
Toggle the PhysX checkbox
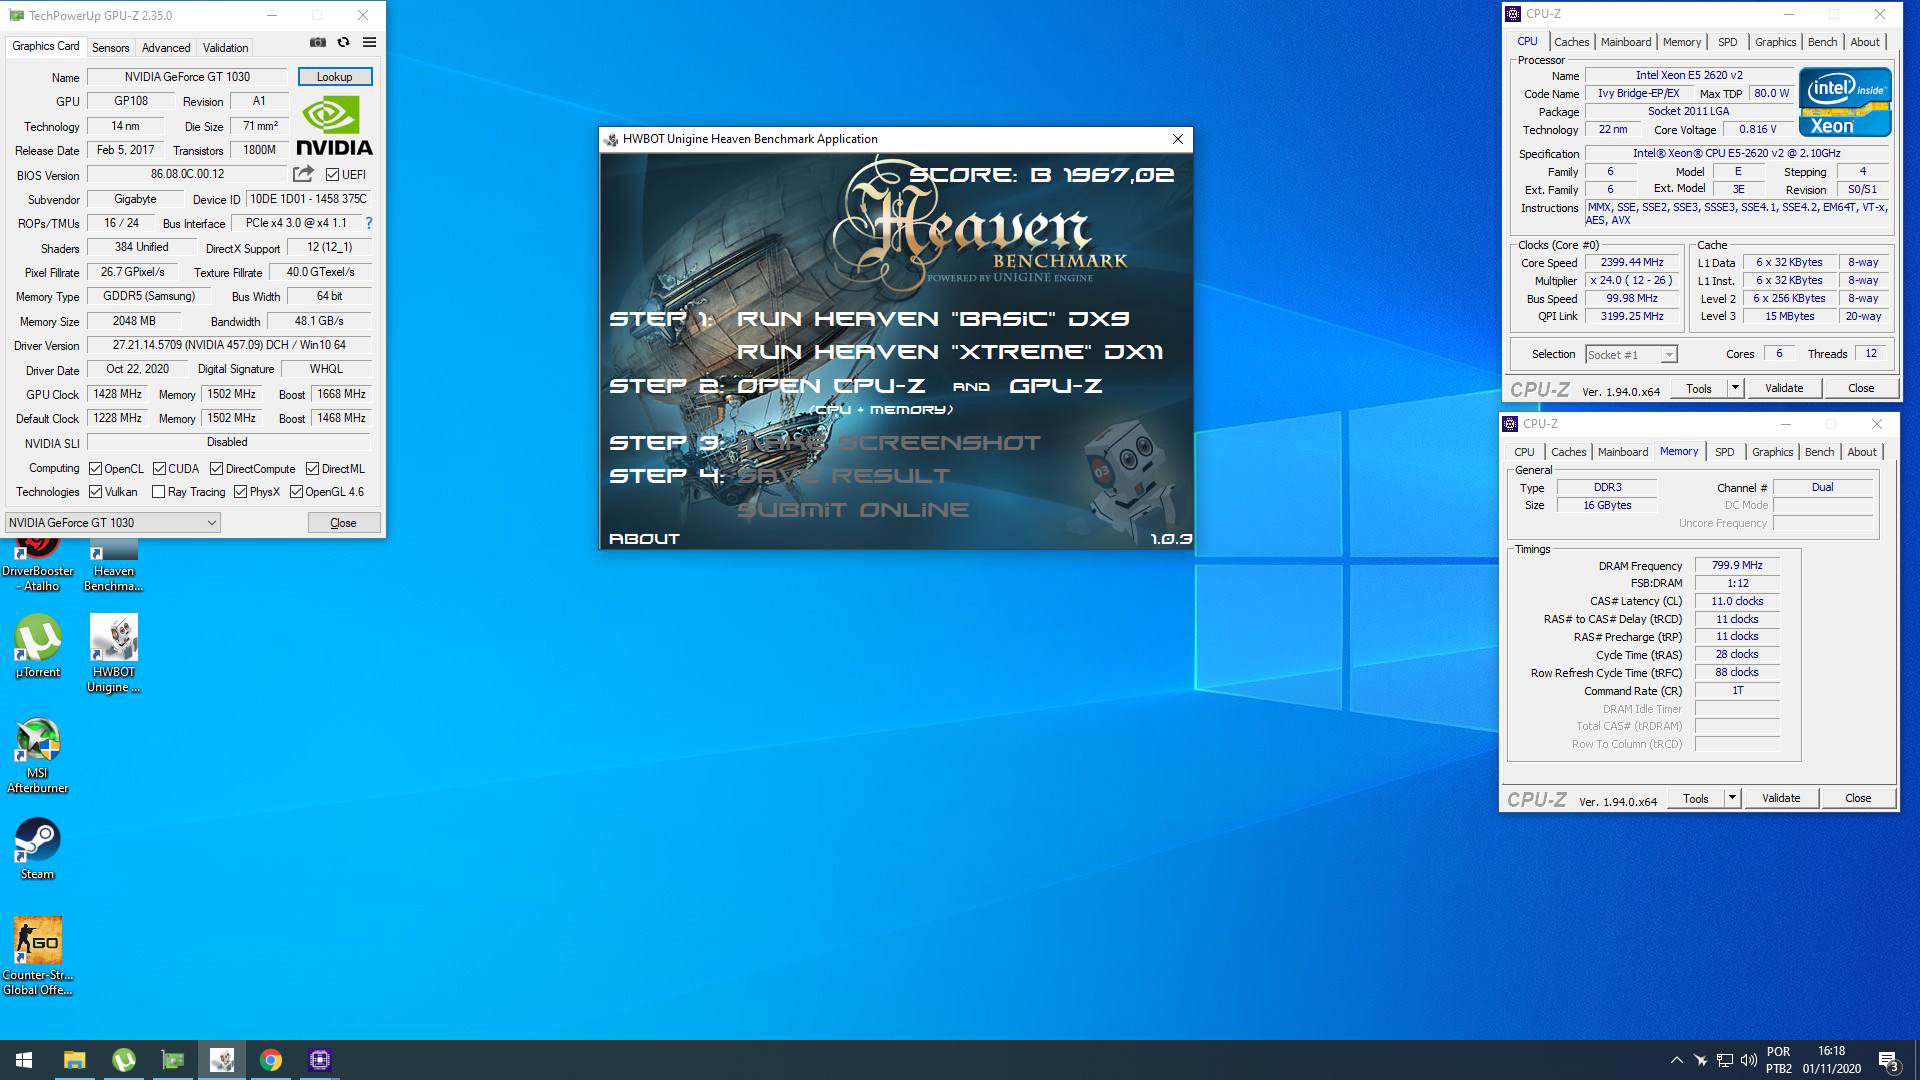(240, 492)
